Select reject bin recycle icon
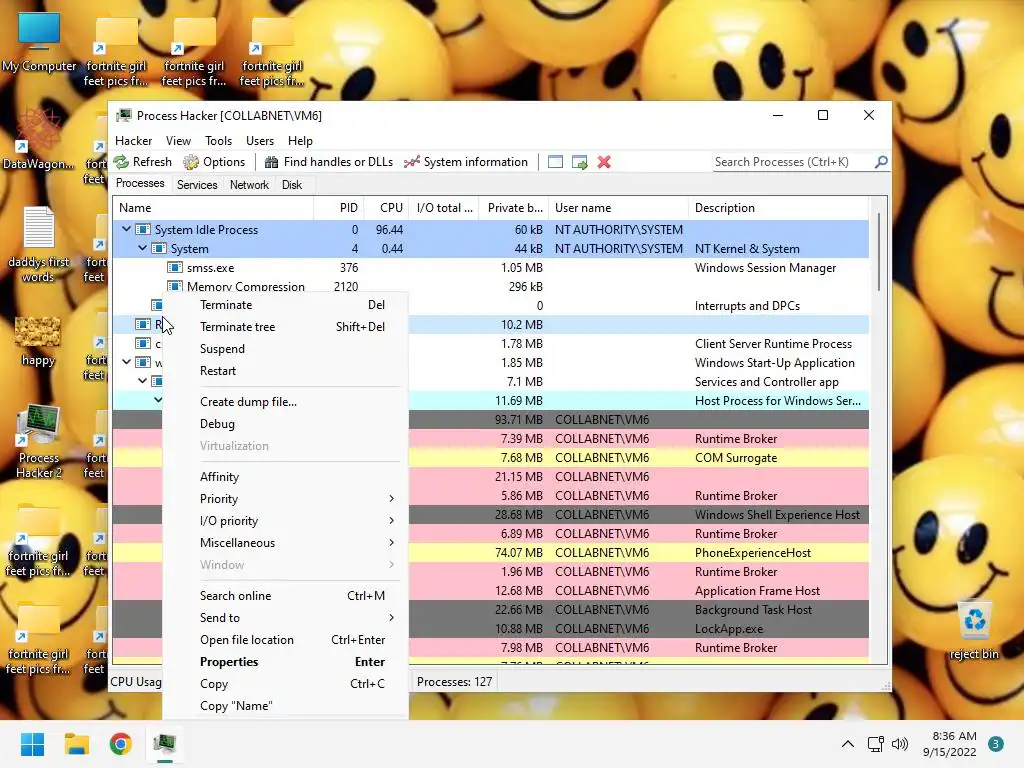The height and width of the screenshot is (768, 1024). [x=974, y=630]
